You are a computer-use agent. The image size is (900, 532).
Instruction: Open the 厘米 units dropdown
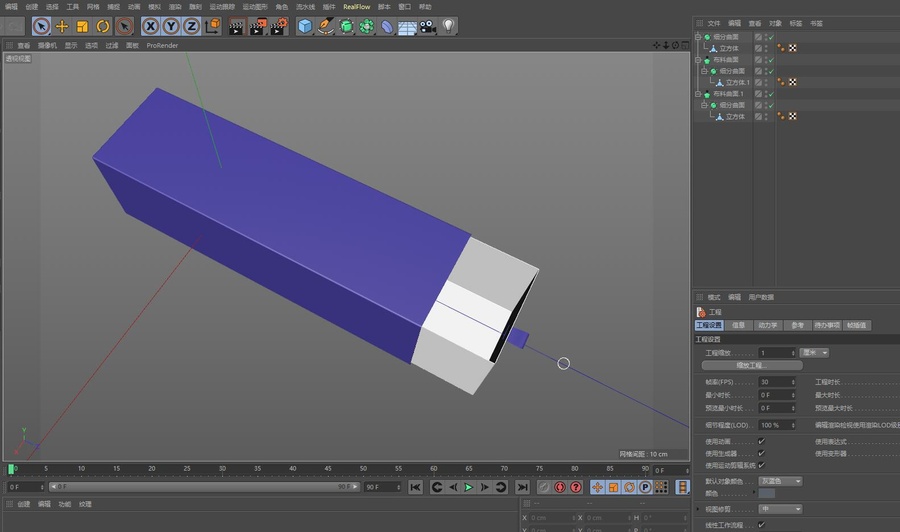(814, 353)
